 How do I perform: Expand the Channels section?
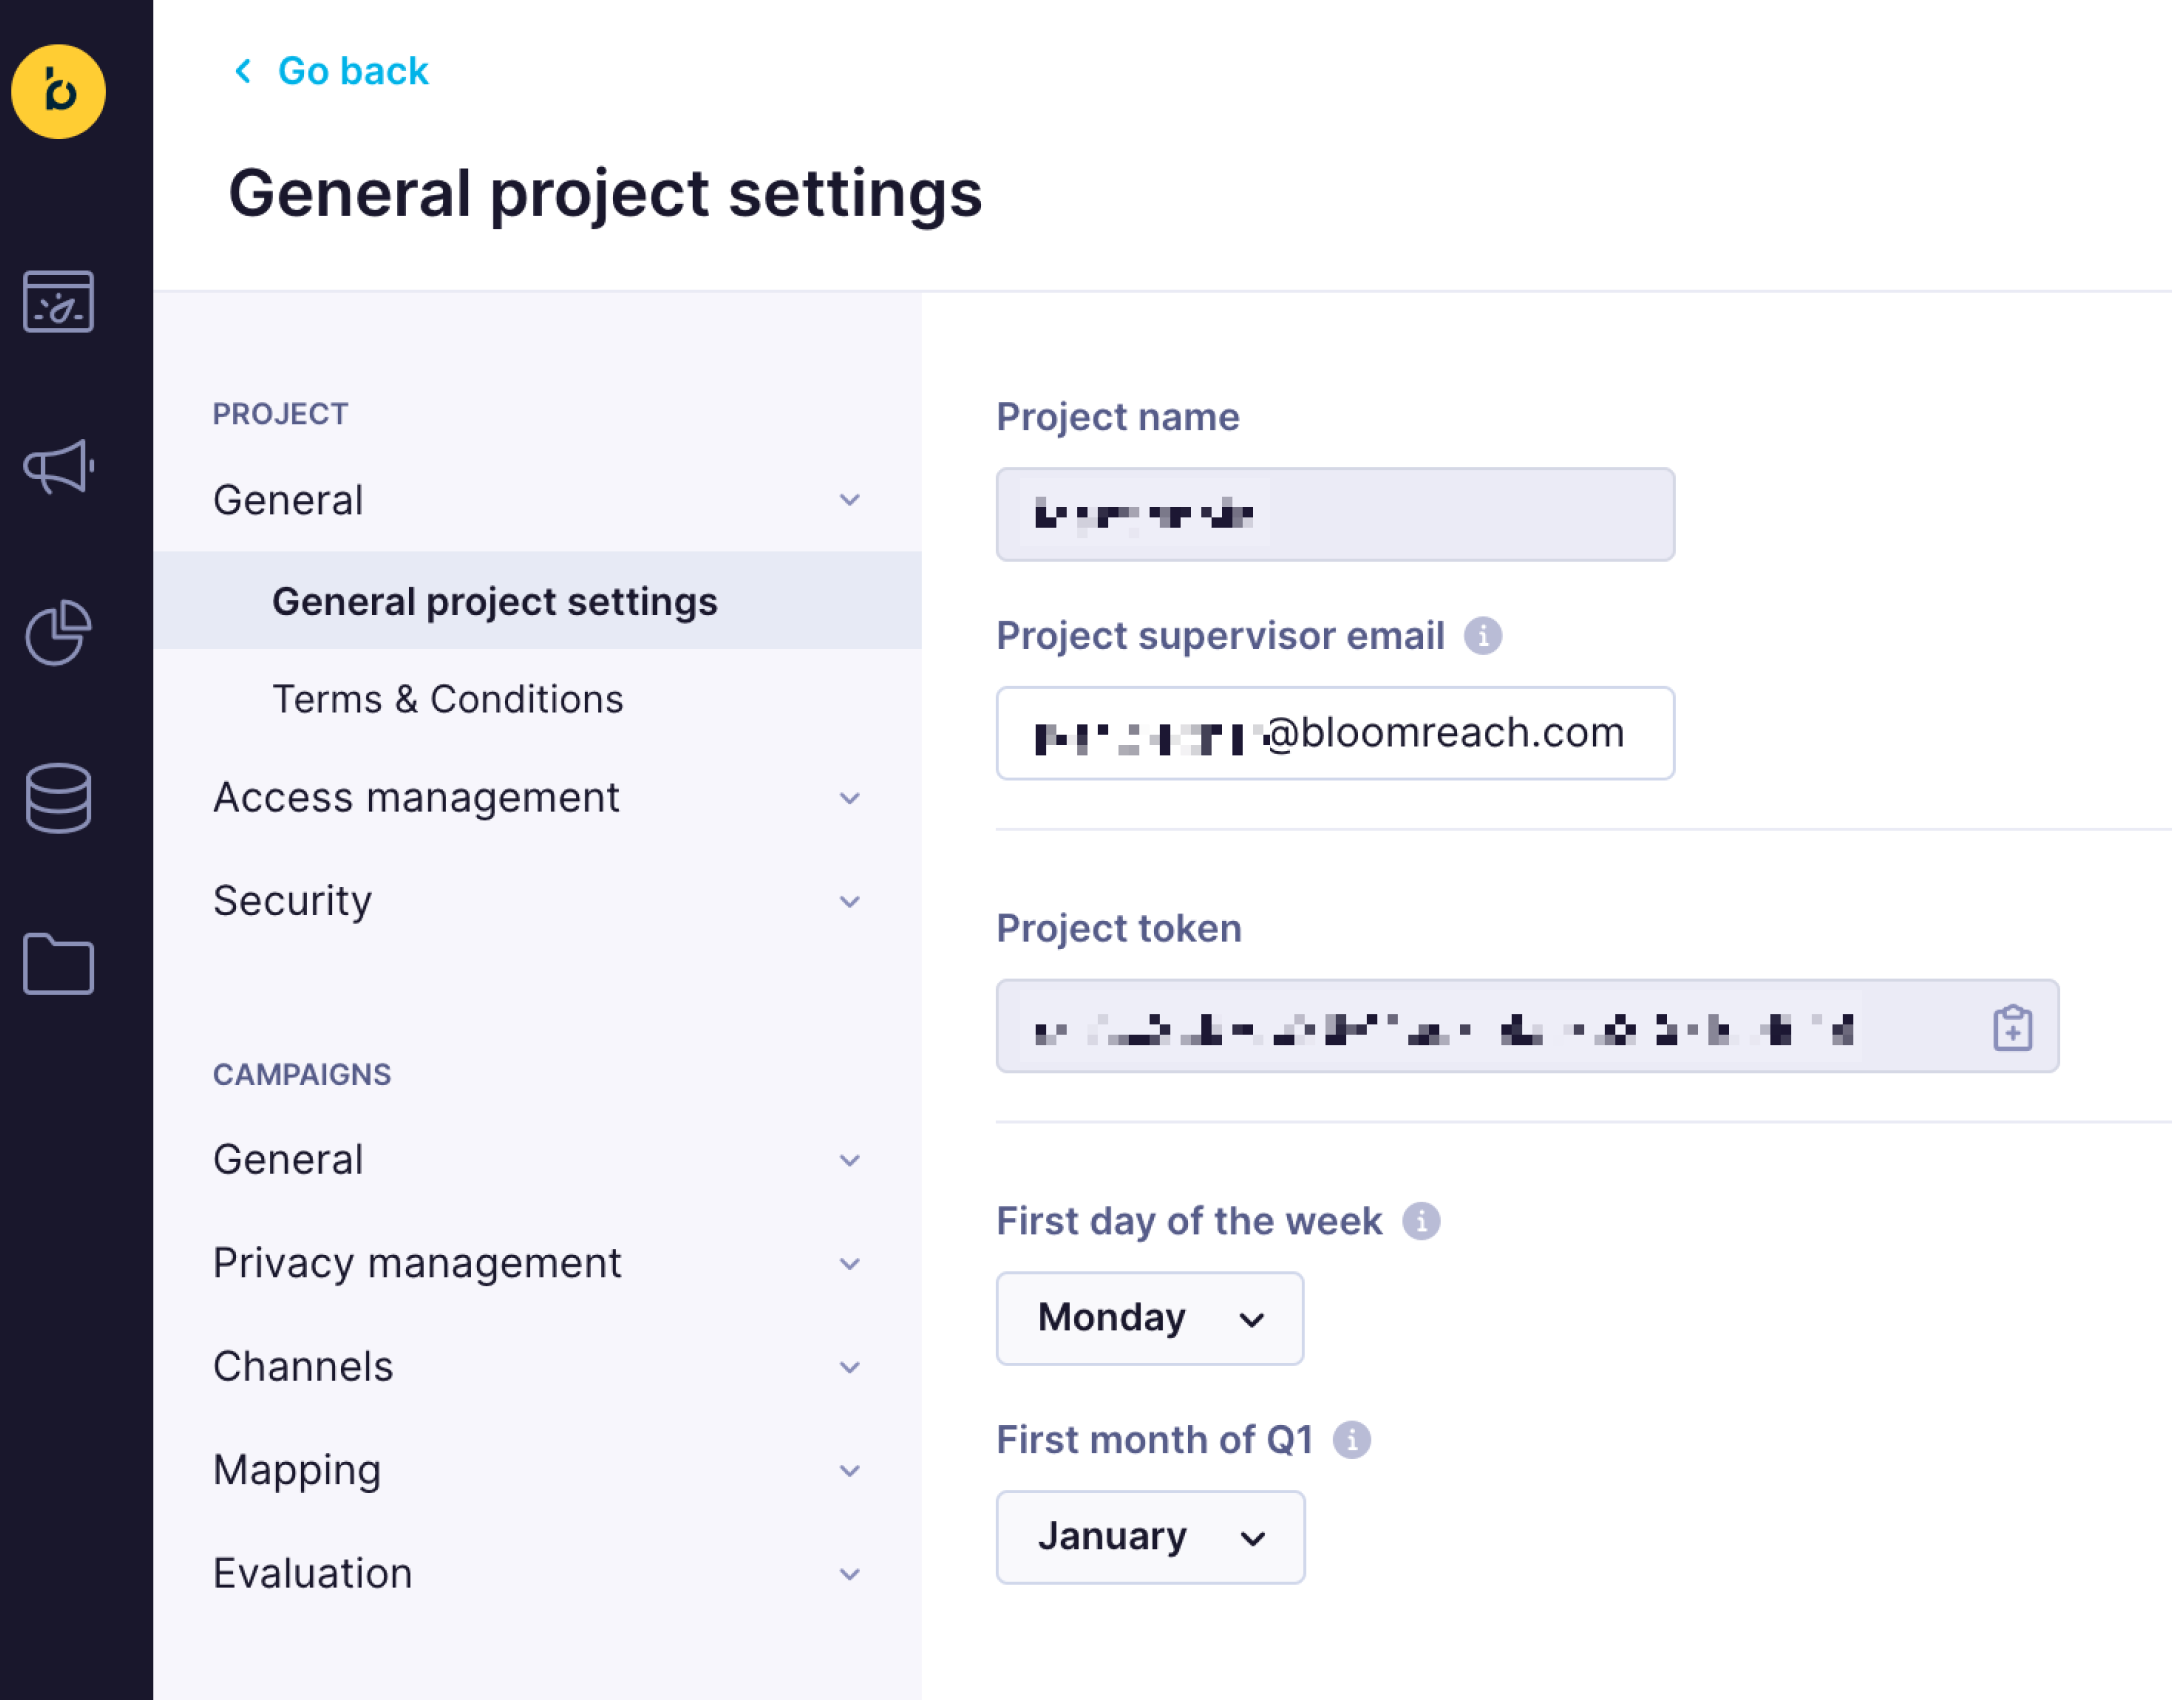click(x=536, y=1367)
